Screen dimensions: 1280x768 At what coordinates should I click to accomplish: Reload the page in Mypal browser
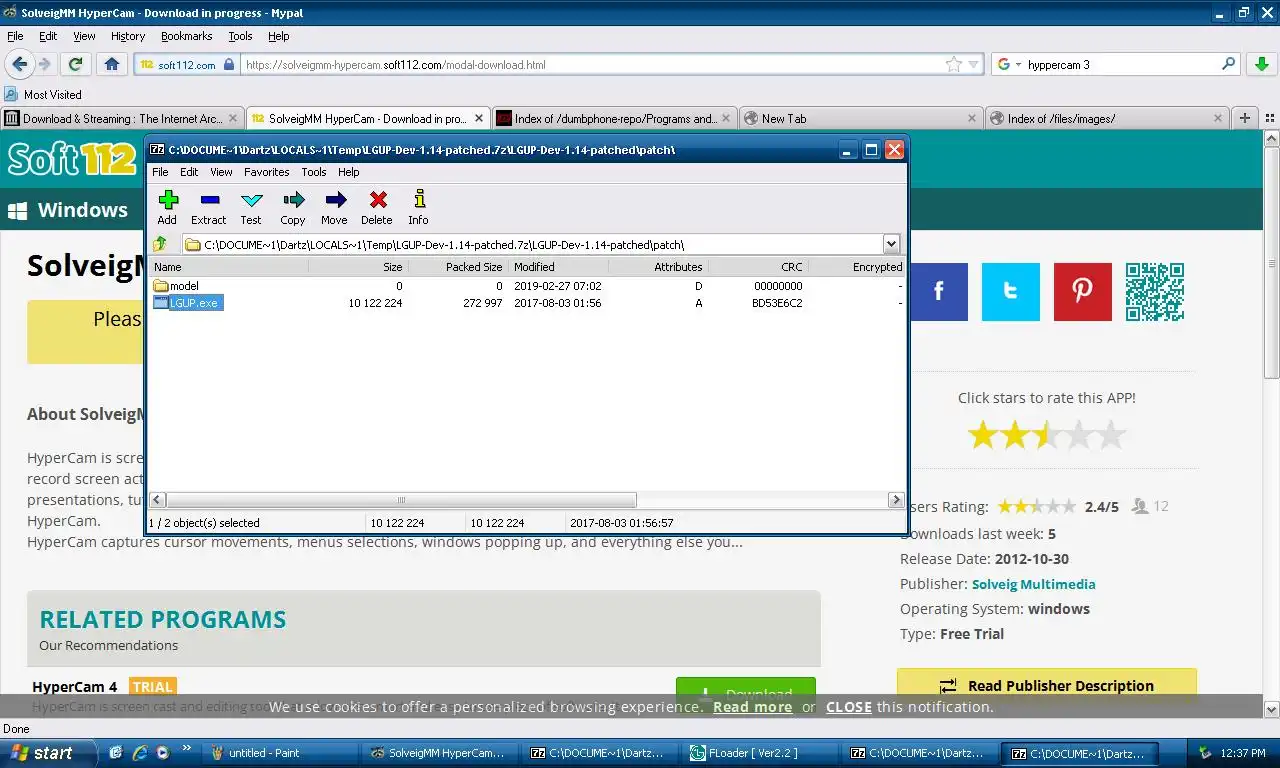tap(75, 64)
